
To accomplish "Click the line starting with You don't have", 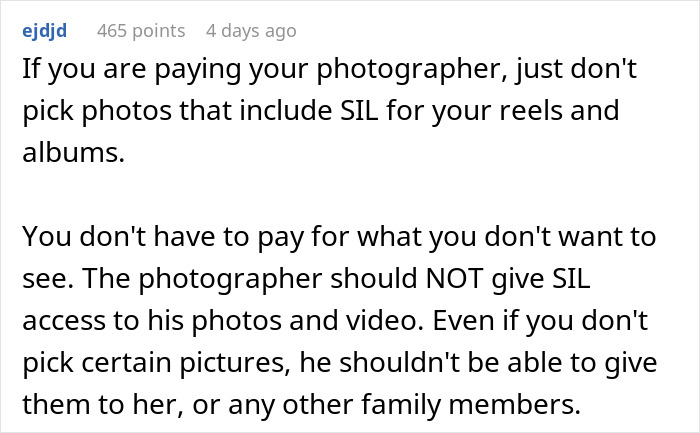I will [339, 237].
